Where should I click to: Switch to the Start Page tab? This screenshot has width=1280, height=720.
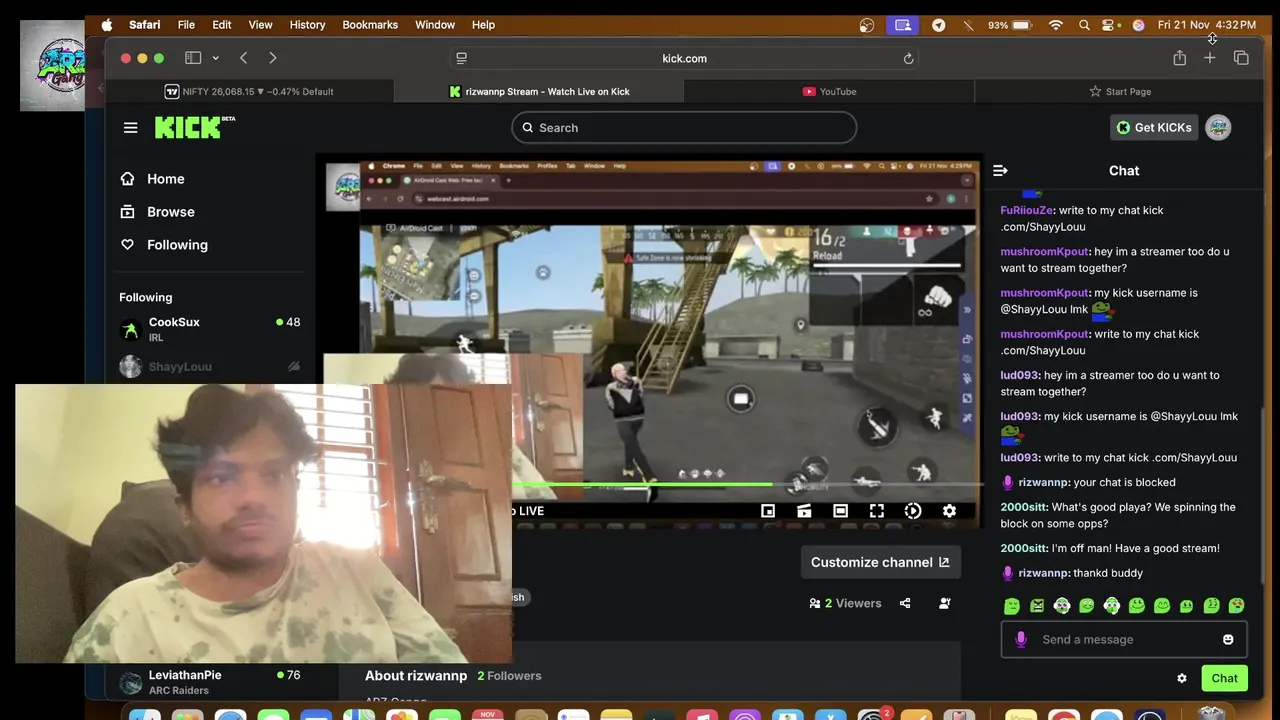tap(1119, 91)
